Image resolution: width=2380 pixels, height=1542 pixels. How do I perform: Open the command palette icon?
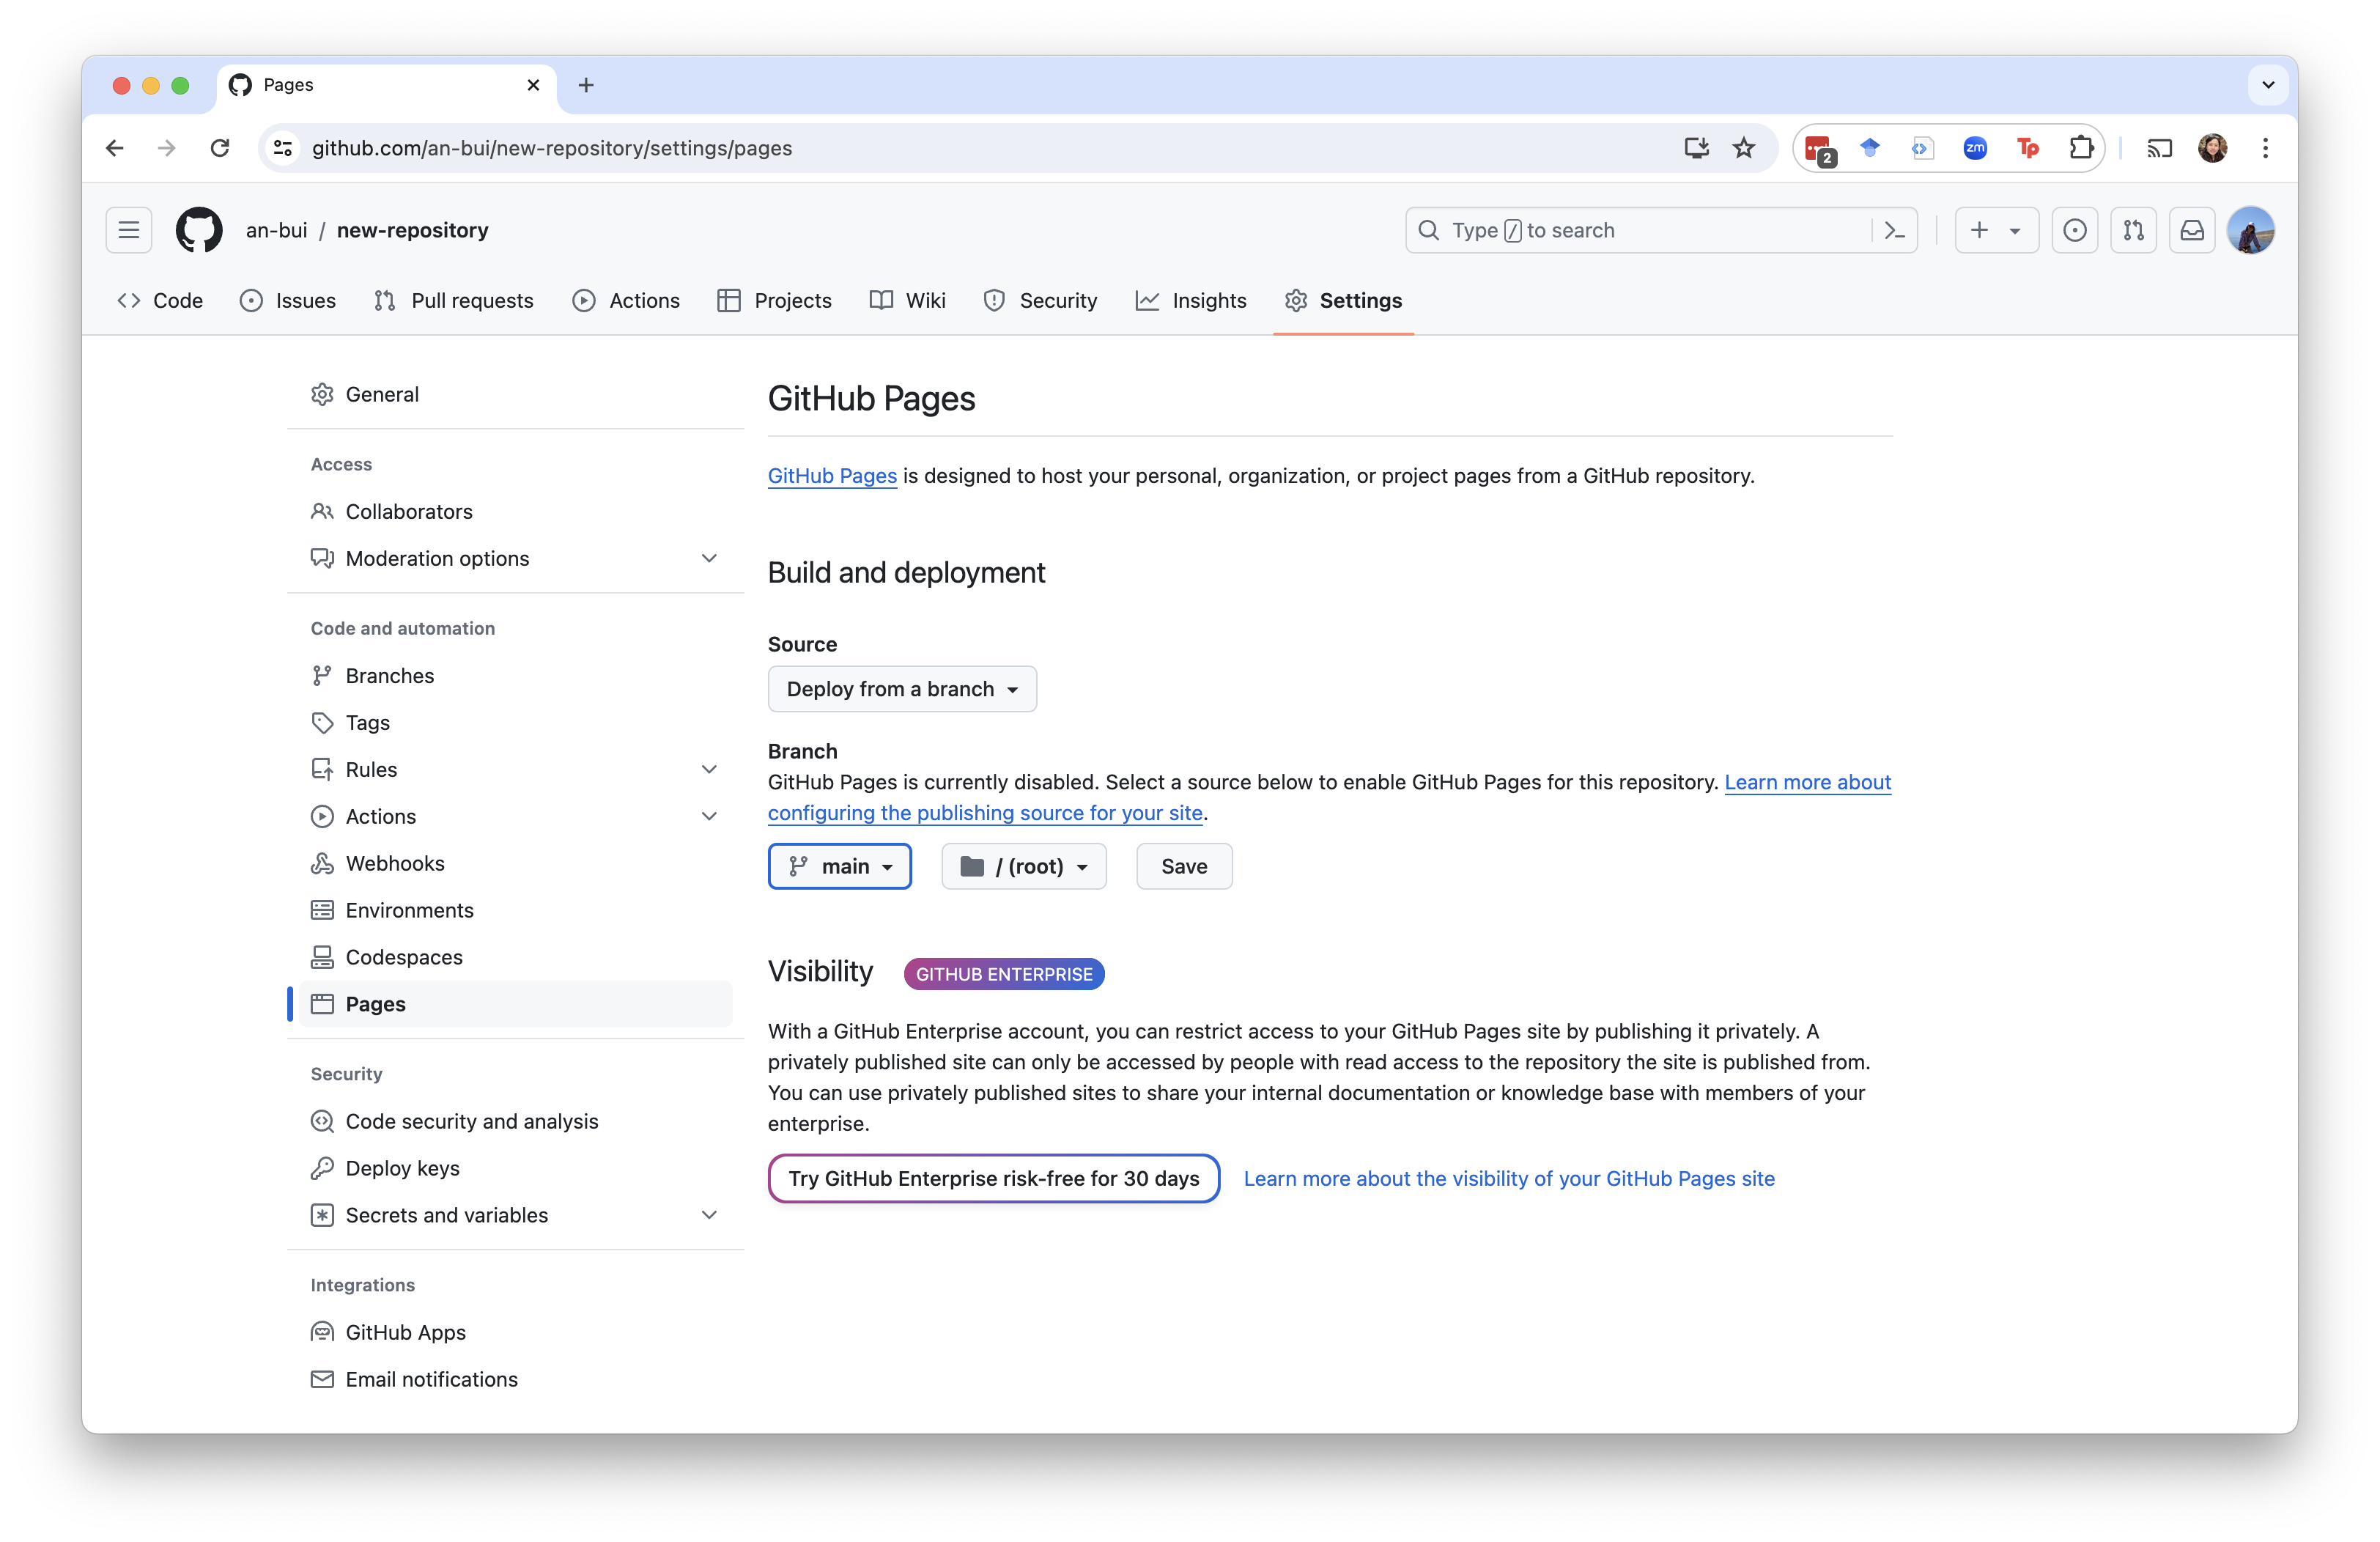click(1894, 230)
